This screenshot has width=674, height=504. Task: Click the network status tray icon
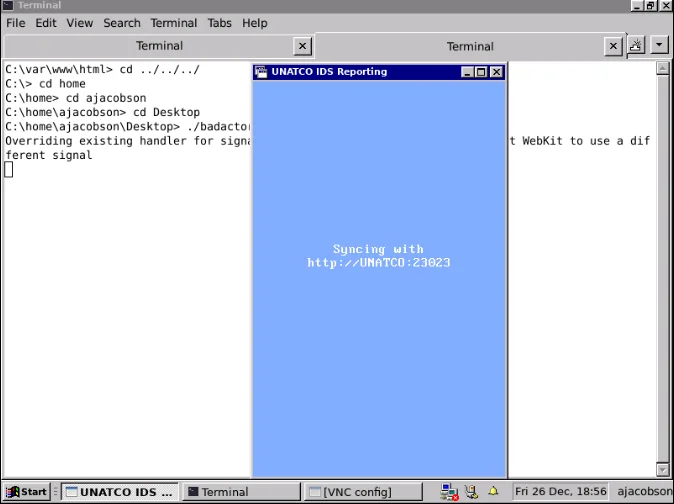447,492
